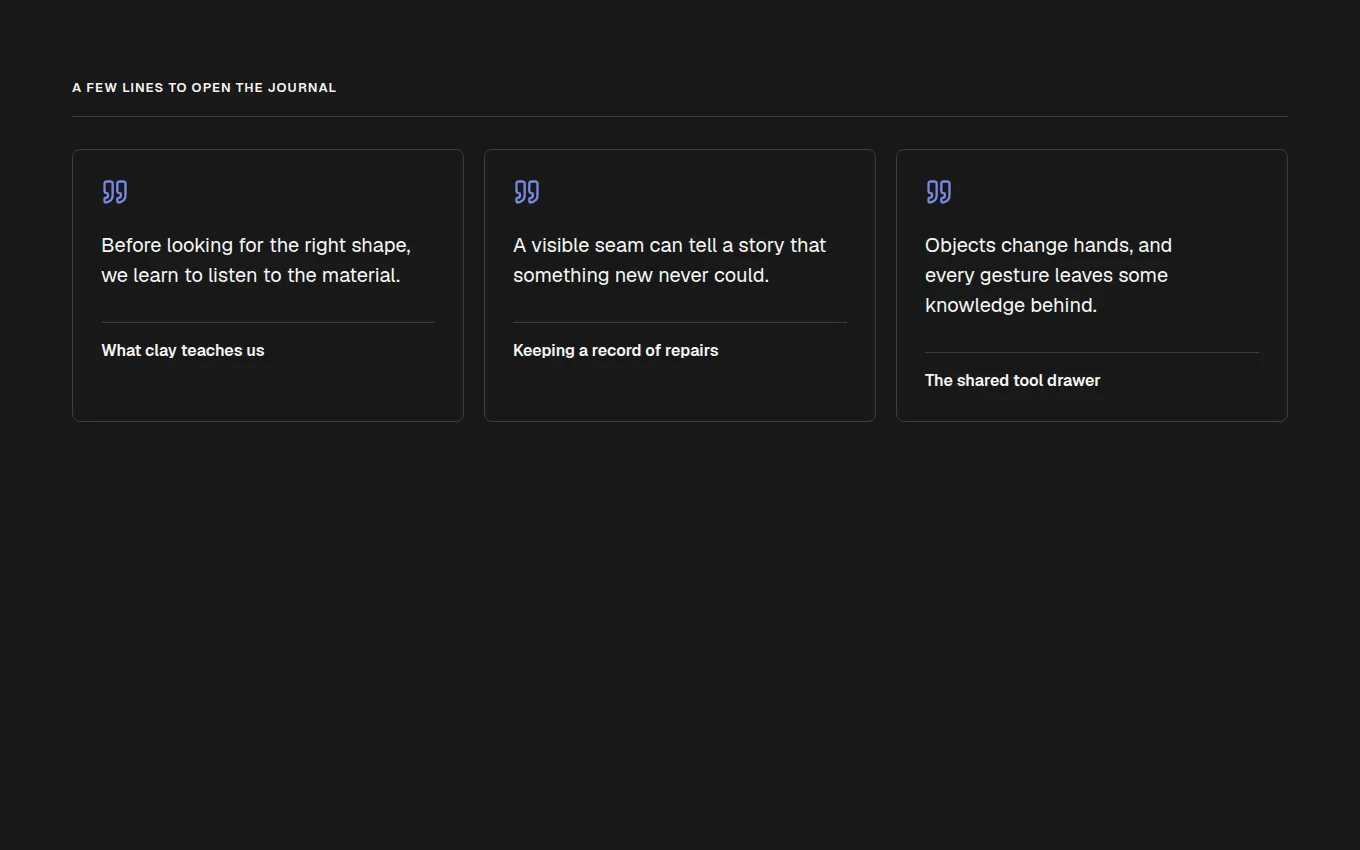Click divider line above "What clay teaches us"
Image resolution: width=1360 pixels, height=850 pixels.
click(268, 322)
